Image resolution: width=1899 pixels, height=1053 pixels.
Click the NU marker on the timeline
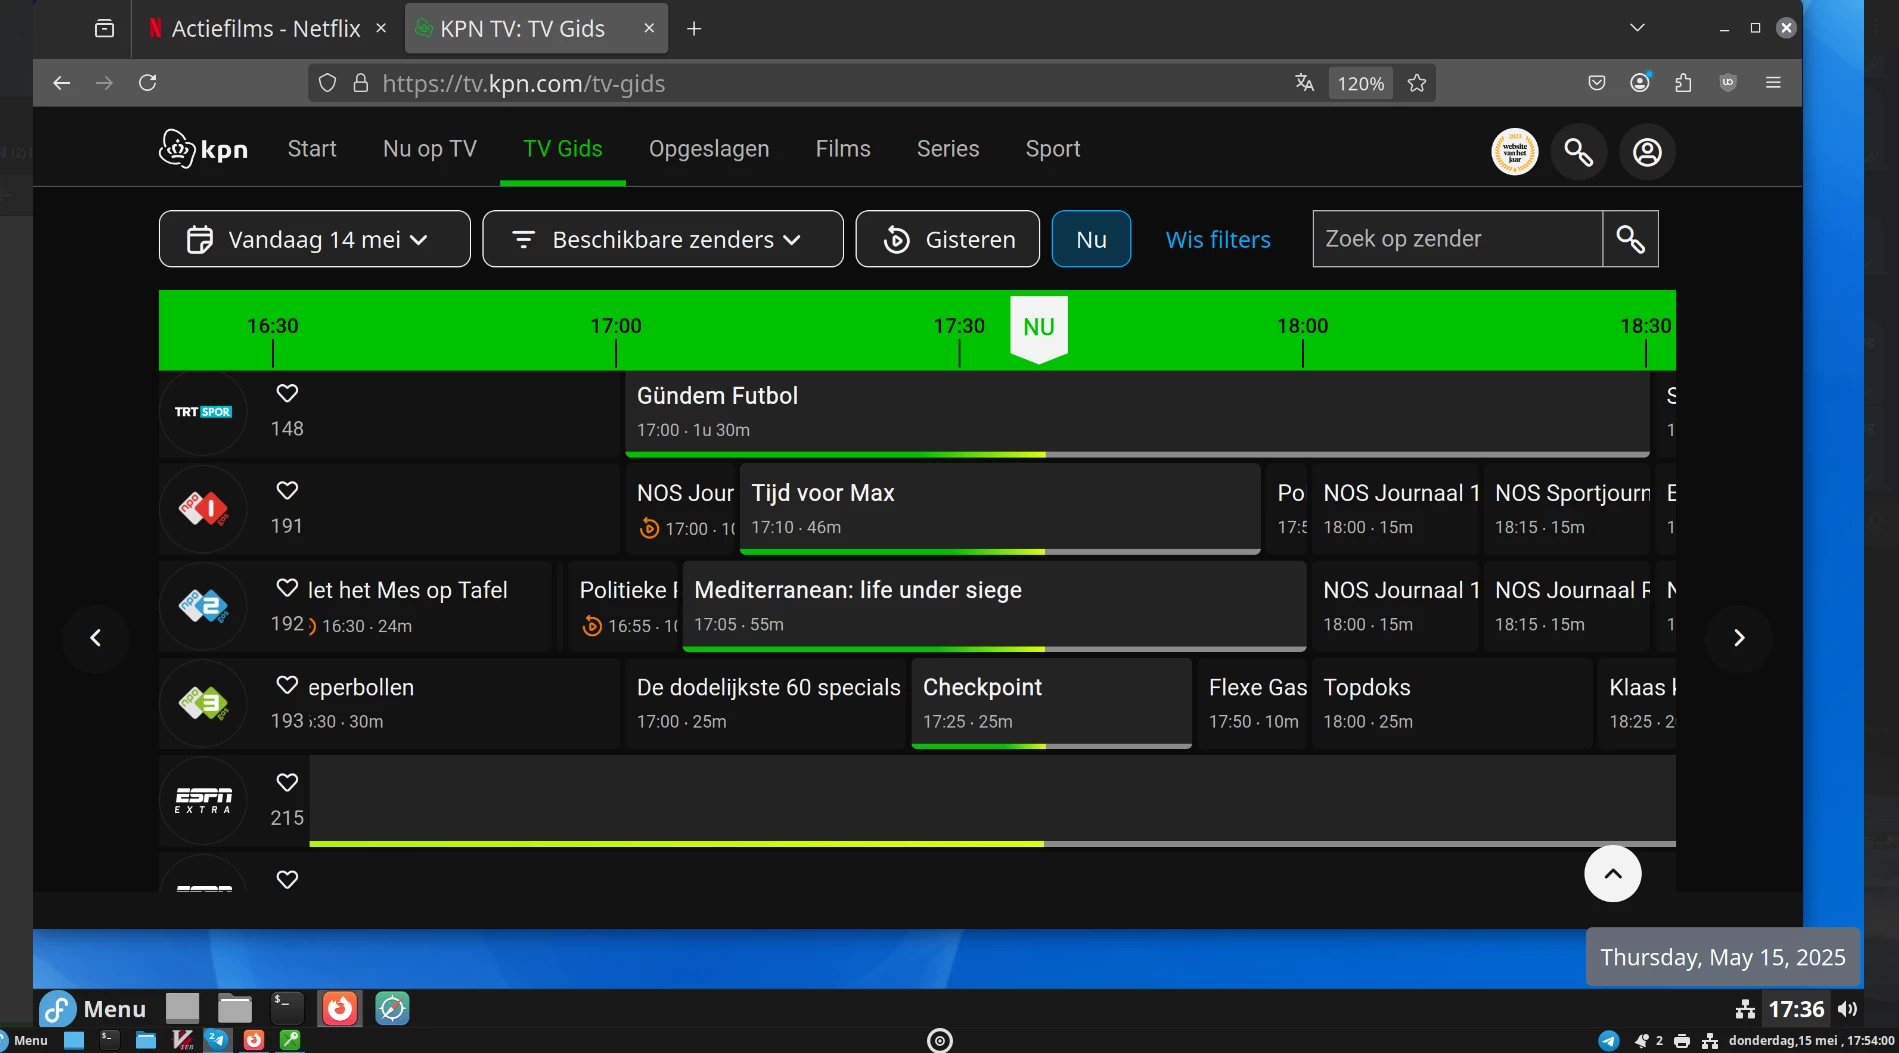point(1039,328)
